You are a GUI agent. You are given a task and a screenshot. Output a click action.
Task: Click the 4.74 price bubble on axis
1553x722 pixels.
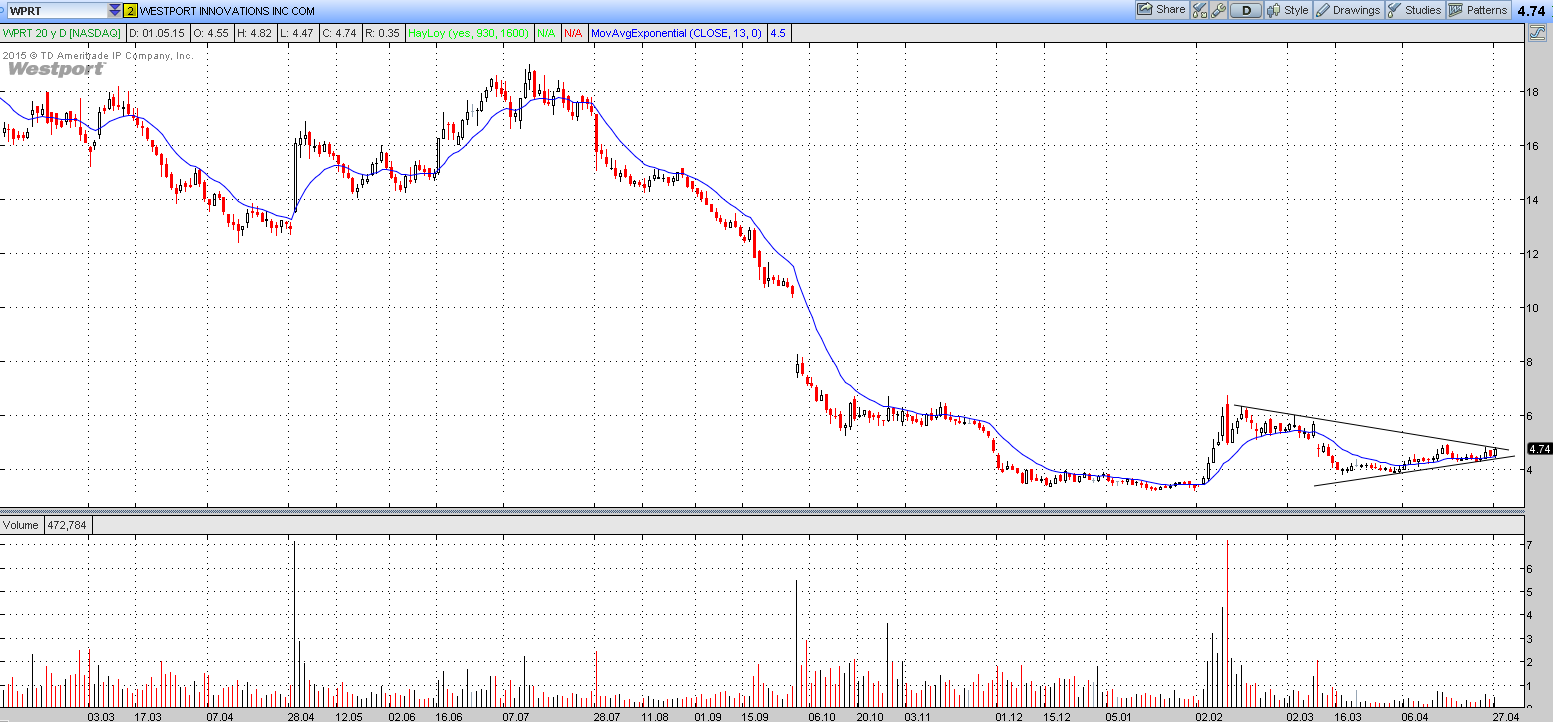point(1540,449)
